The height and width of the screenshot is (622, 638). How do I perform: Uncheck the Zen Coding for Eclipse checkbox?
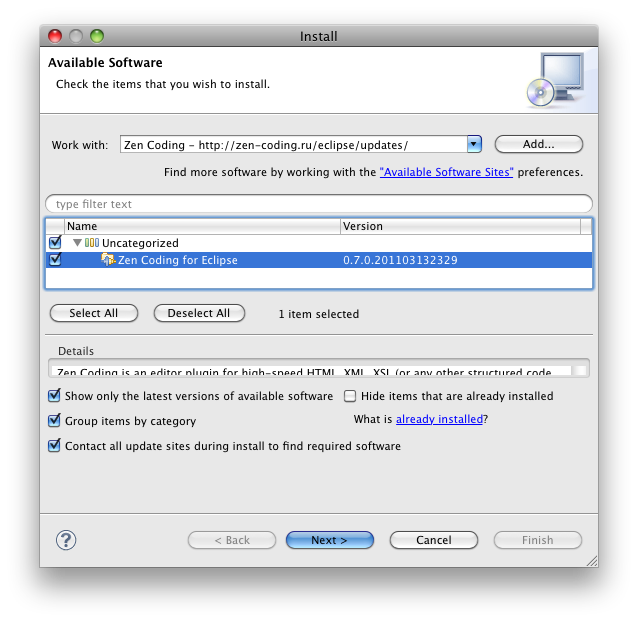click(55, 260)
